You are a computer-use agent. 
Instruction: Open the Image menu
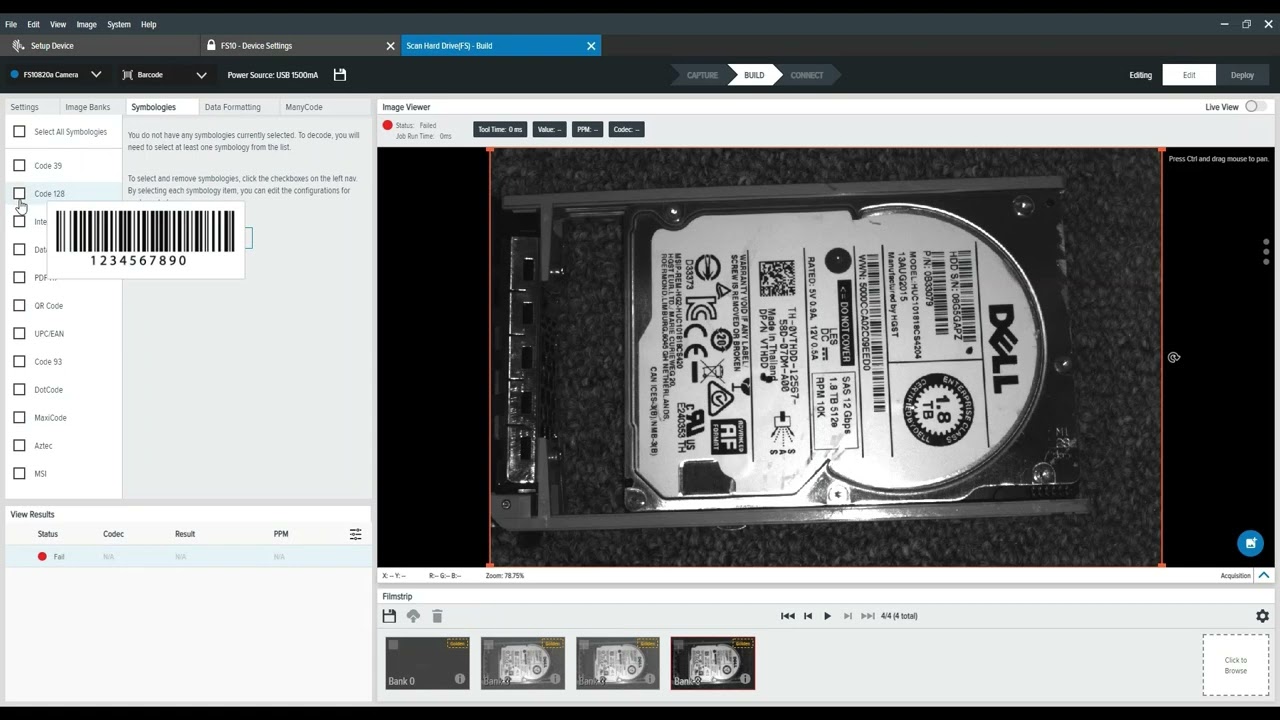click(x=87, y=24)
